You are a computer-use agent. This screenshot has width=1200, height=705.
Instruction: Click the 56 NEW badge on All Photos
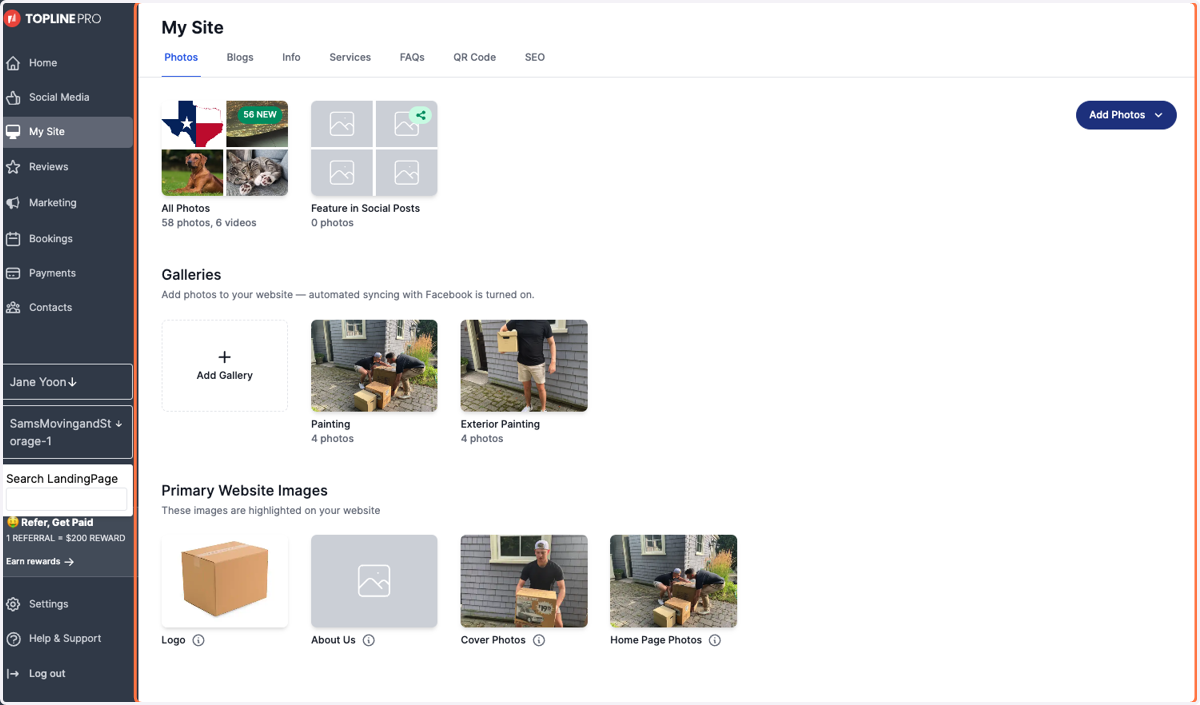click(x=260, y=115)
